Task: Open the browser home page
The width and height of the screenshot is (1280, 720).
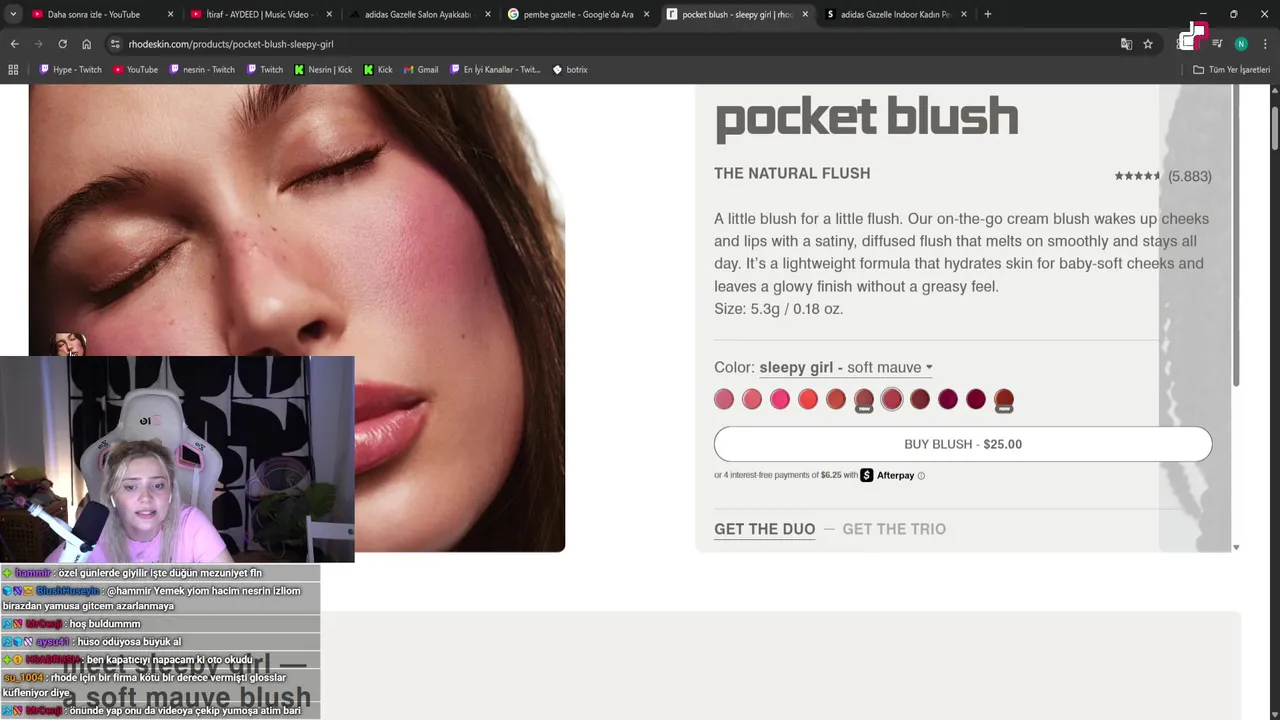Action: click(x=86, y=44)
